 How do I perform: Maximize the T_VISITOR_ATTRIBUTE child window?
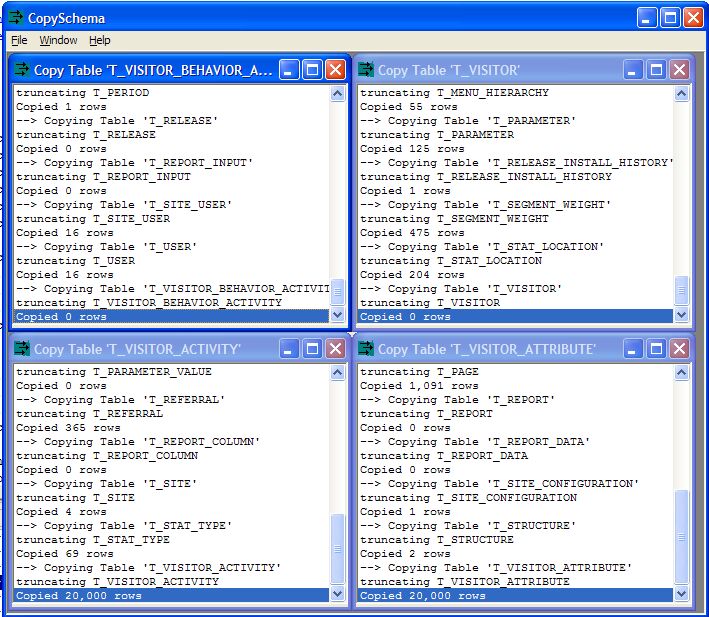click(656, 349)
